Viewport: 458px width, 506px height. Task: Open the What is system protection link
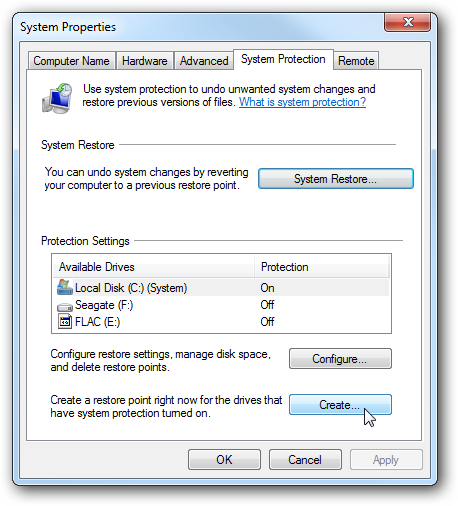tap(302, 102)
